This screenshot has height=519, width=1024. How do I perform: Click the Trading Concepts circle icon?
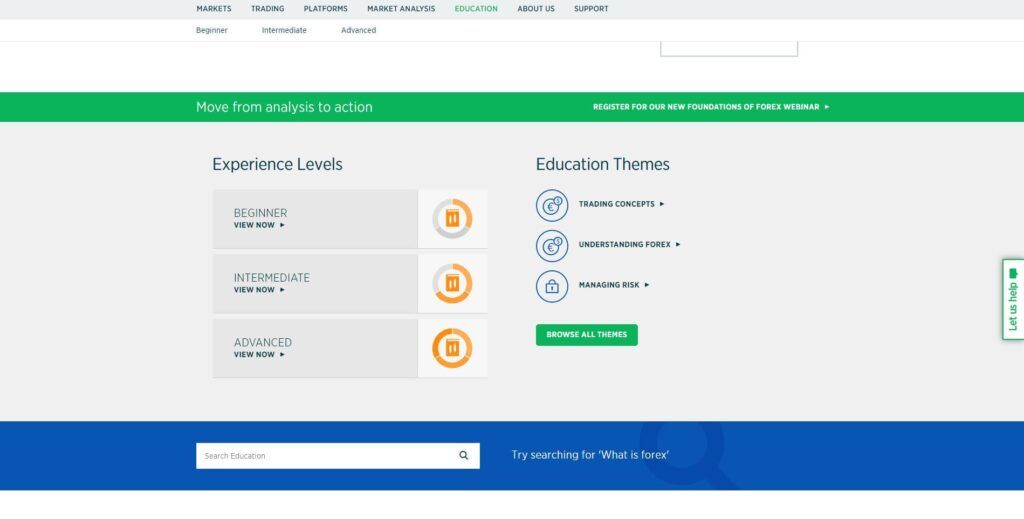click(551, 205)
